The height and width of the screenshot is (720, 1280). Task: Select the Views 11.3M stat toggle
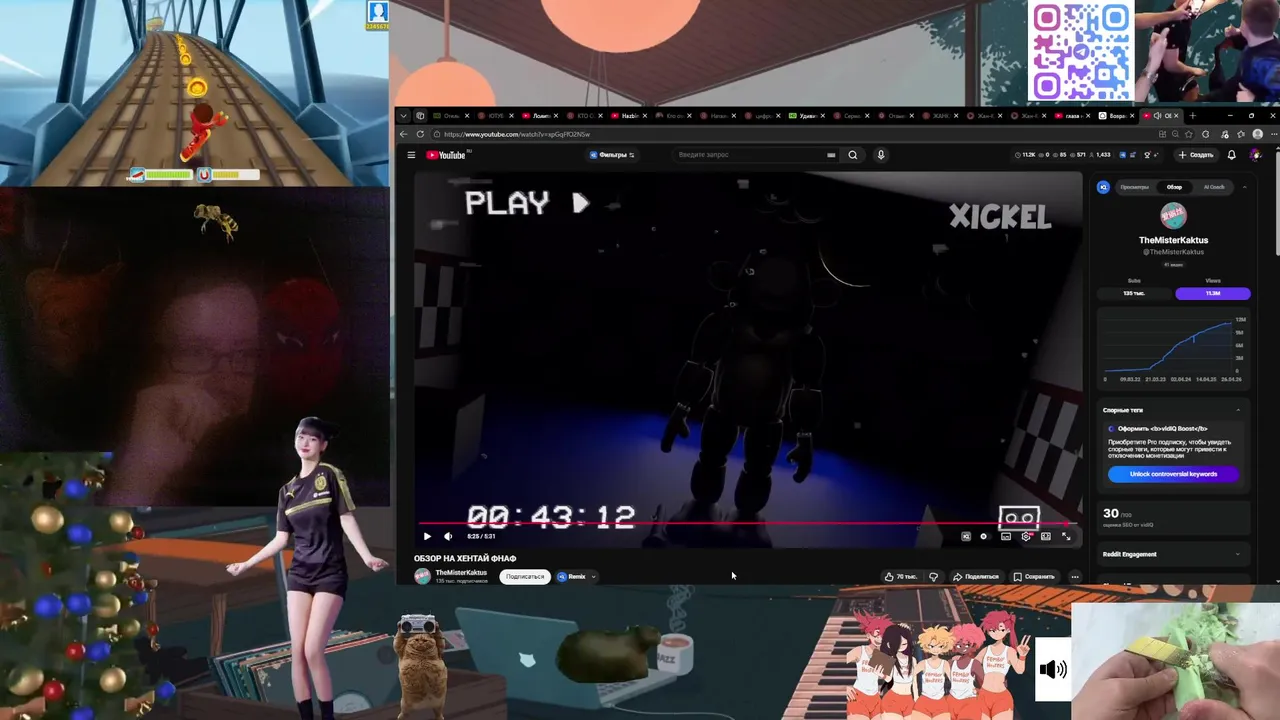pyautogui.click(x=1213, y=293)
